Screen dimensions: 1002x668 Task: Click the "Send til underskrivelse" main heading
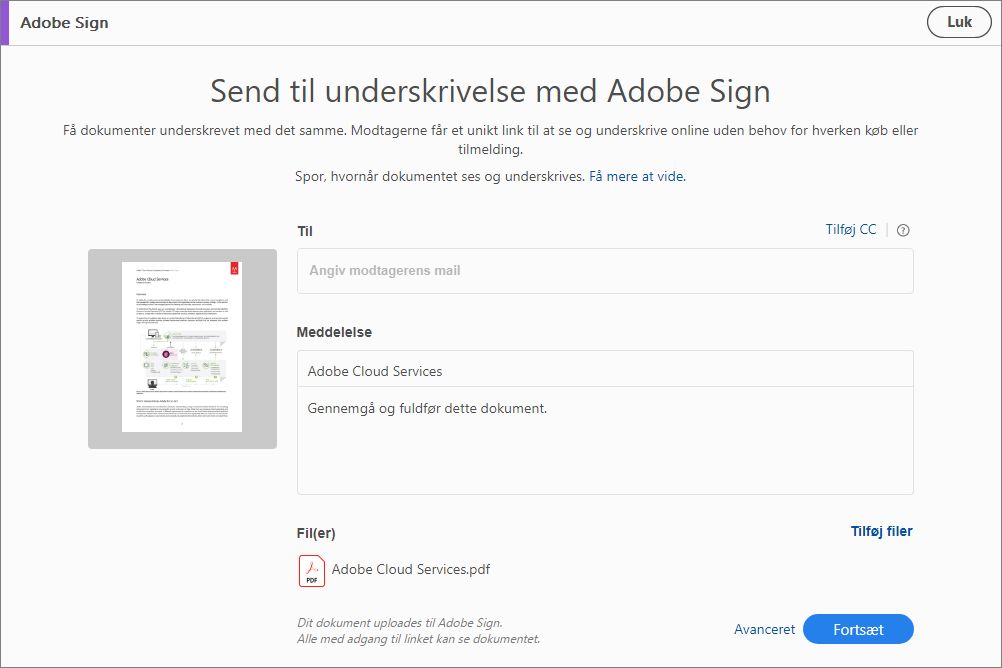tap(490, 92)
